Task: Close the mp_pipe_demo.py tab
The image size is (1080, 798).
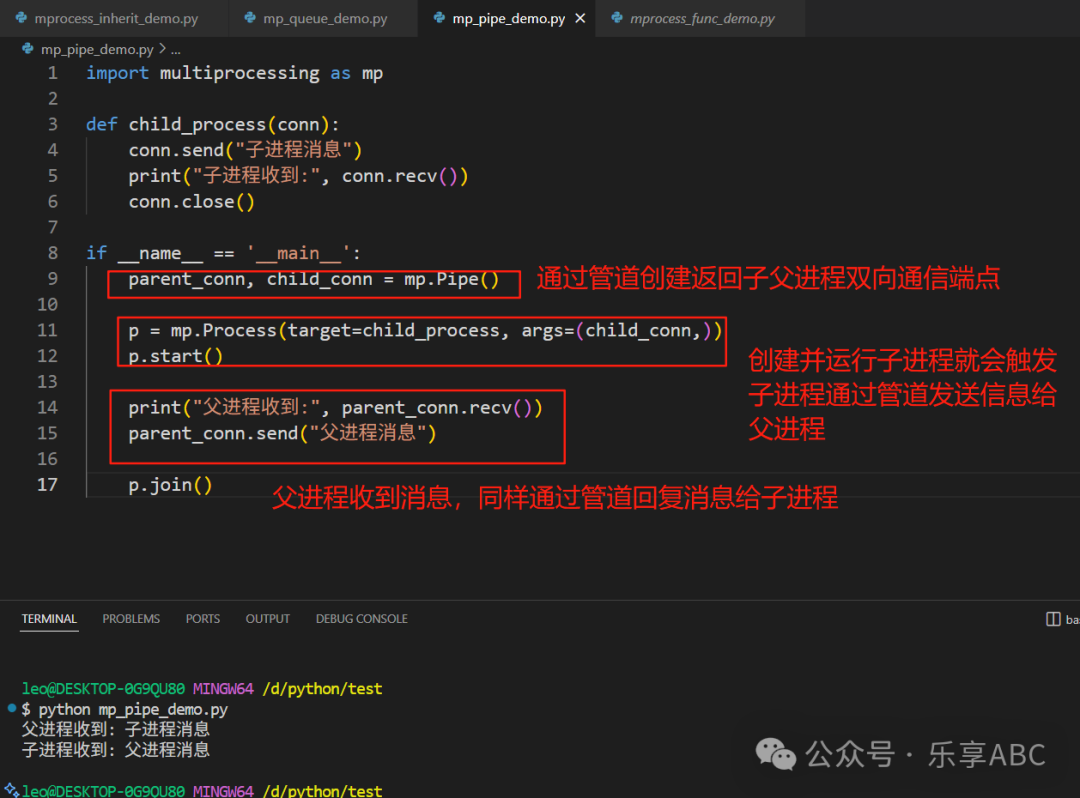Action: point(581,19)
